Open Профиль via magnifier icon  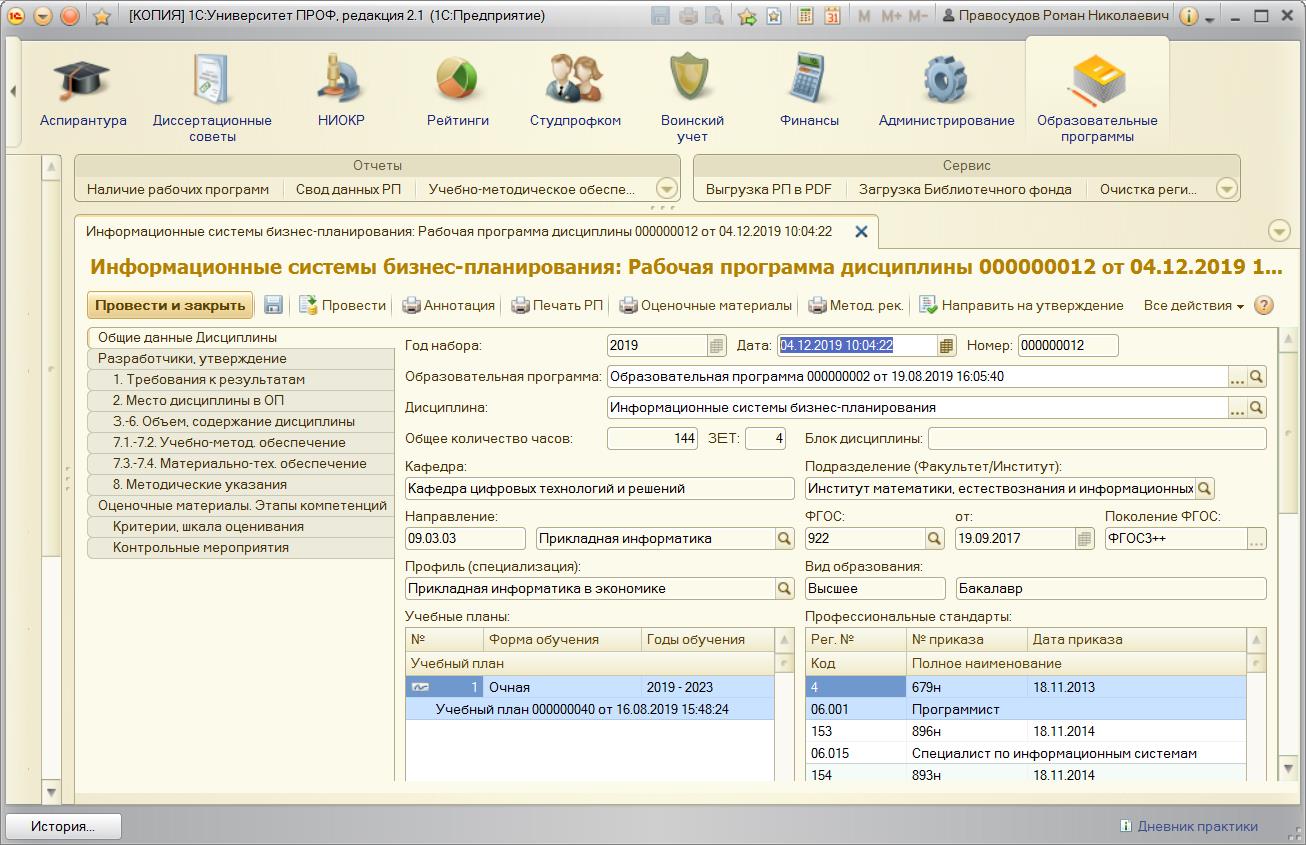(x=785, y=589)
